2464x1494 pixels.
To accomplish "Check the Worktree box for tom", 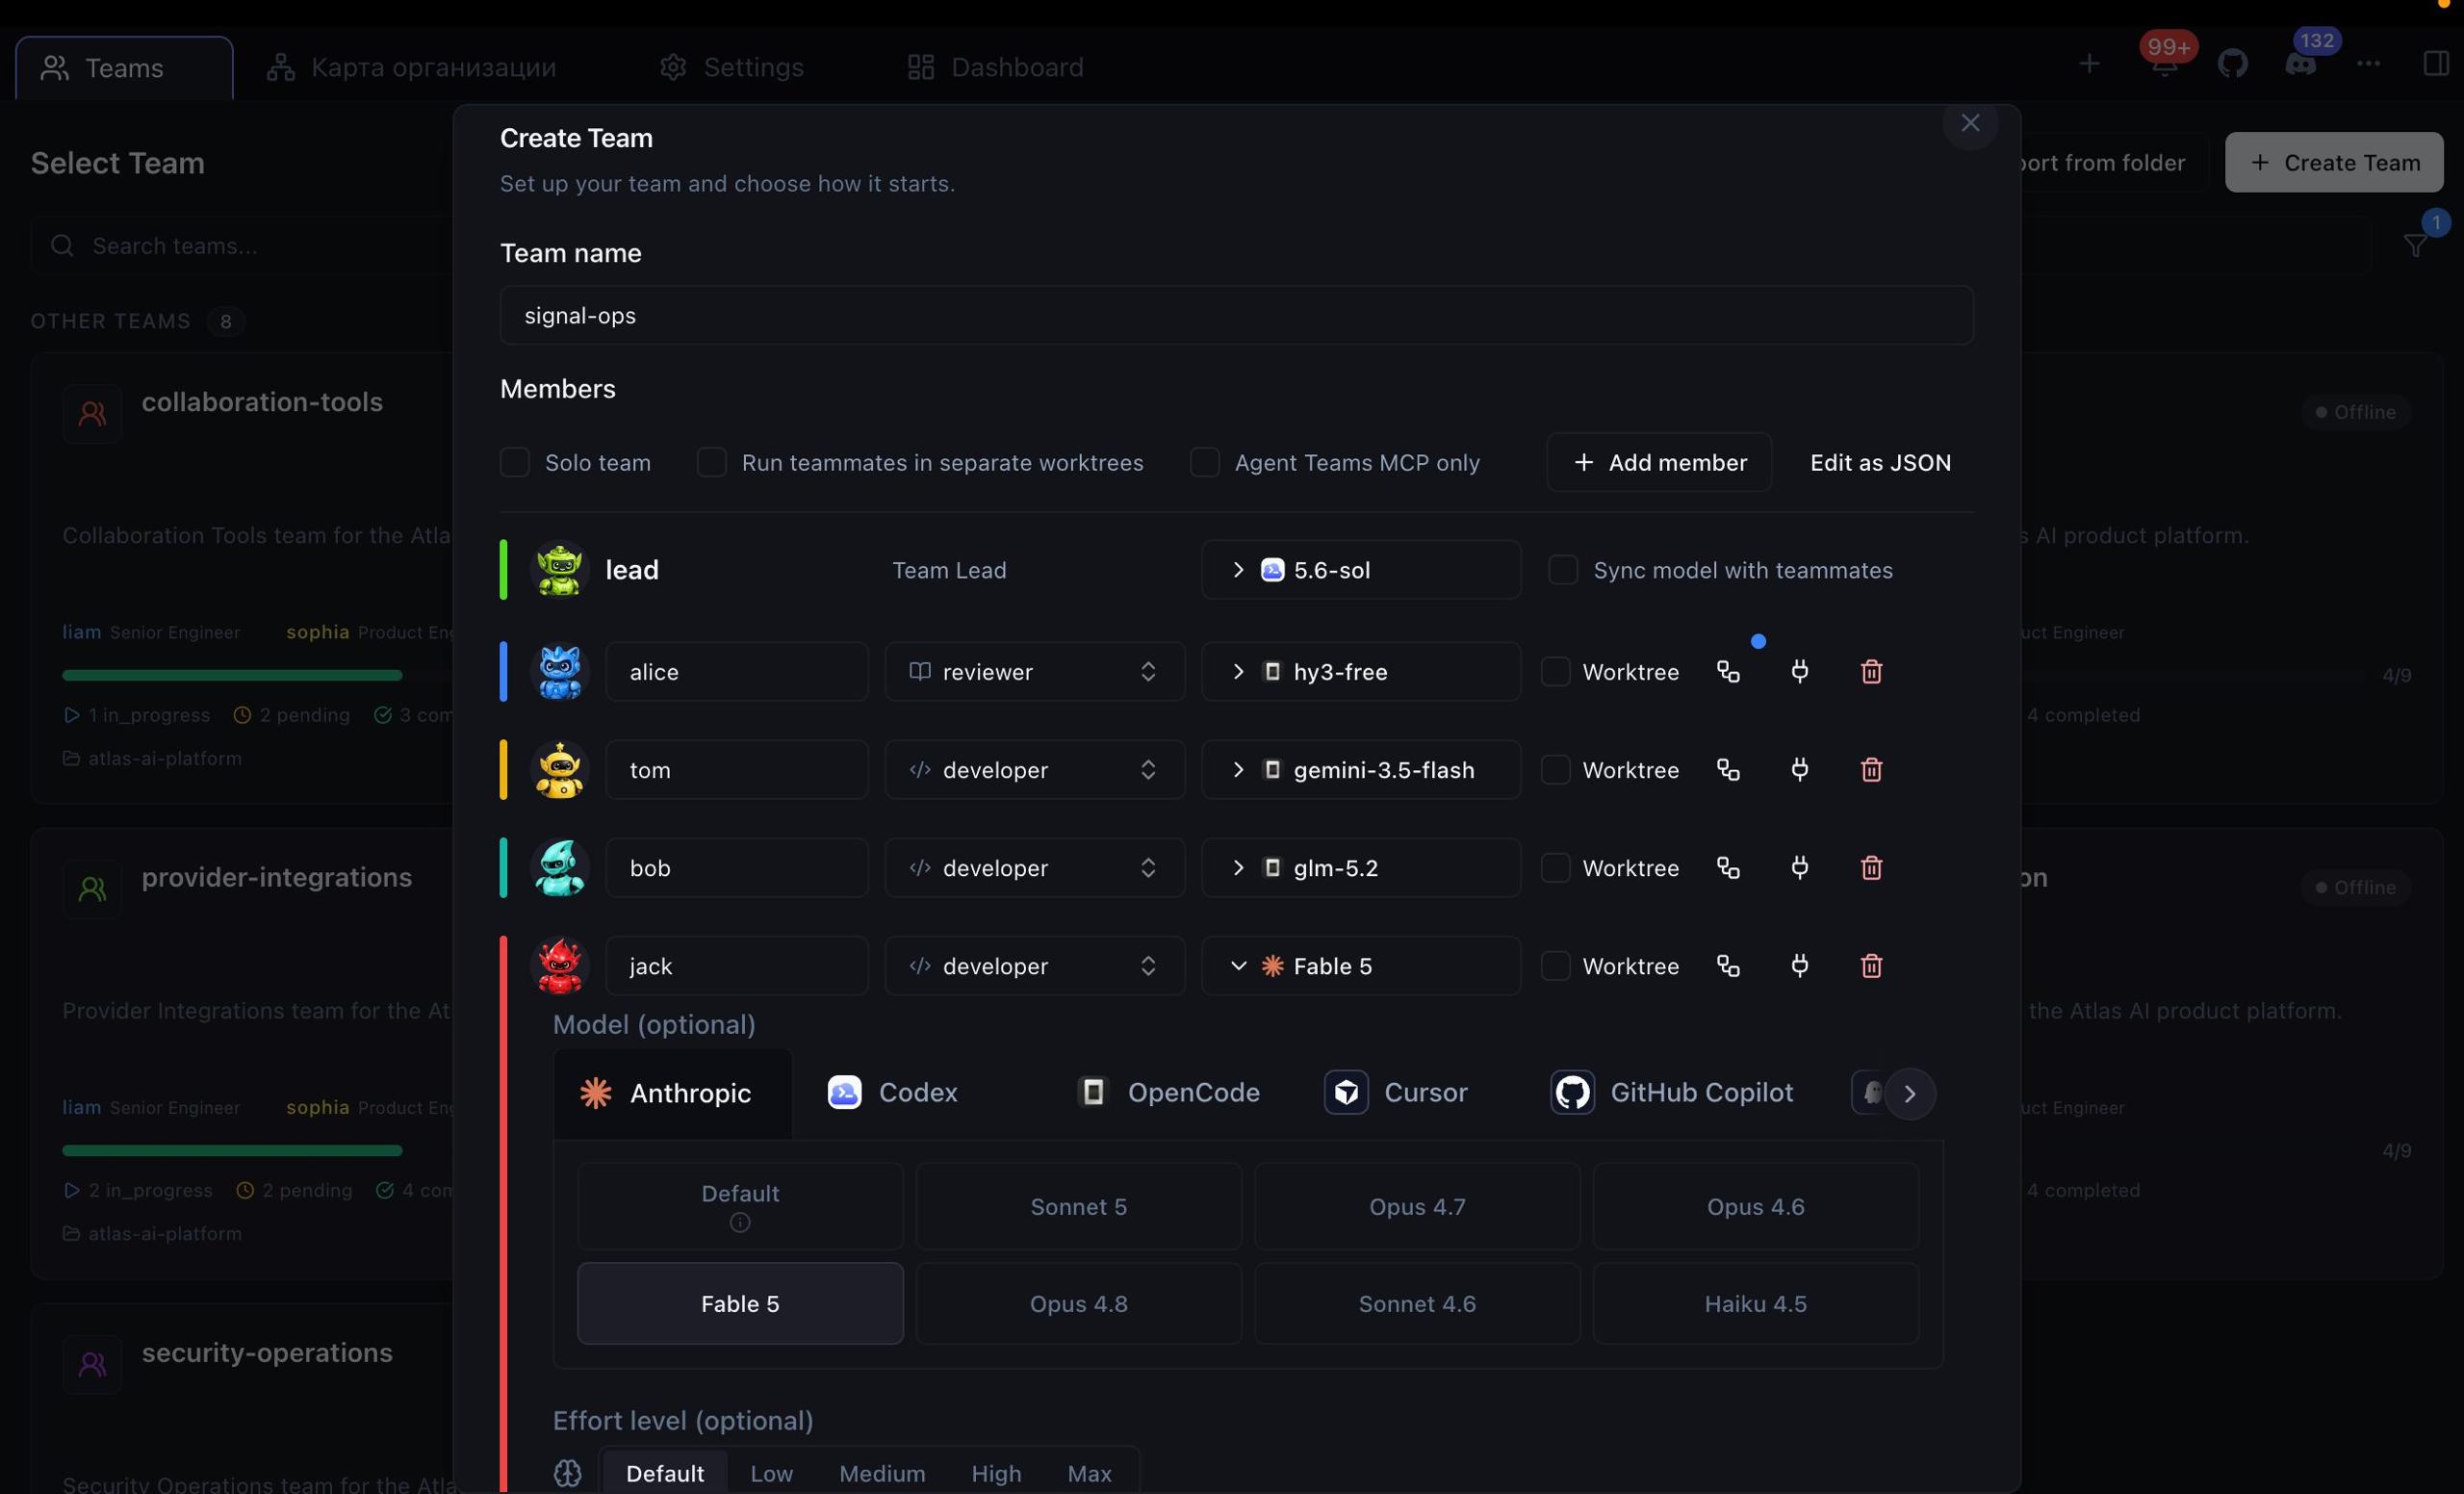I will (x=1555, y=769).
